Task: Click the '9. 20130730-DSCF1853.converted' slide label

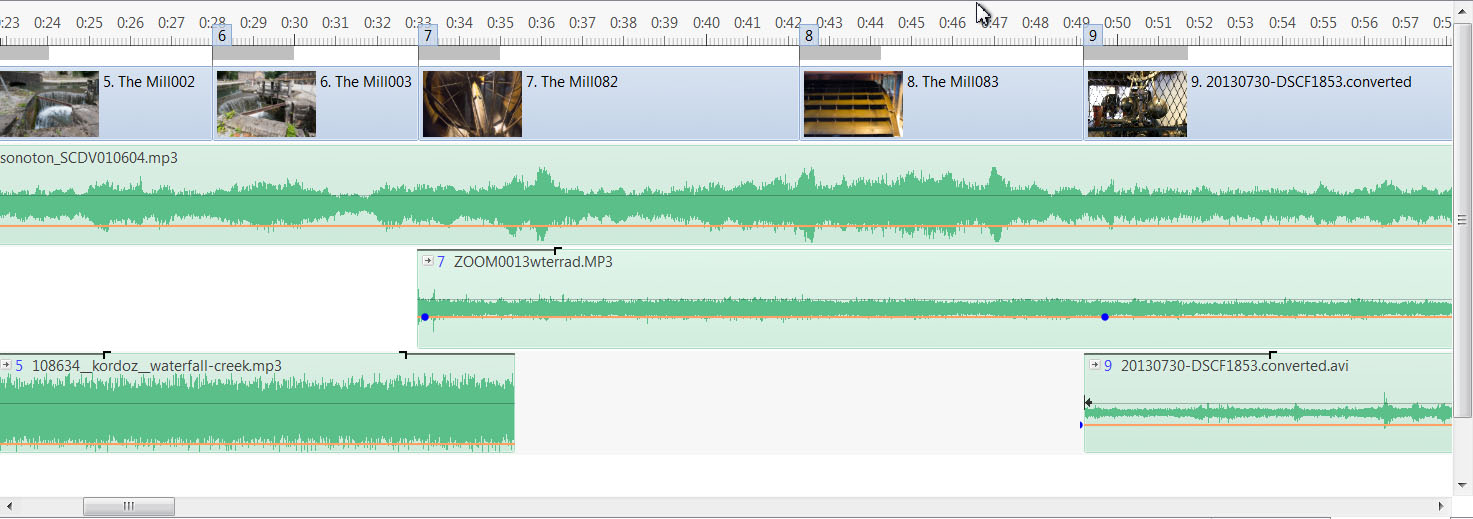Action: 1301,82
